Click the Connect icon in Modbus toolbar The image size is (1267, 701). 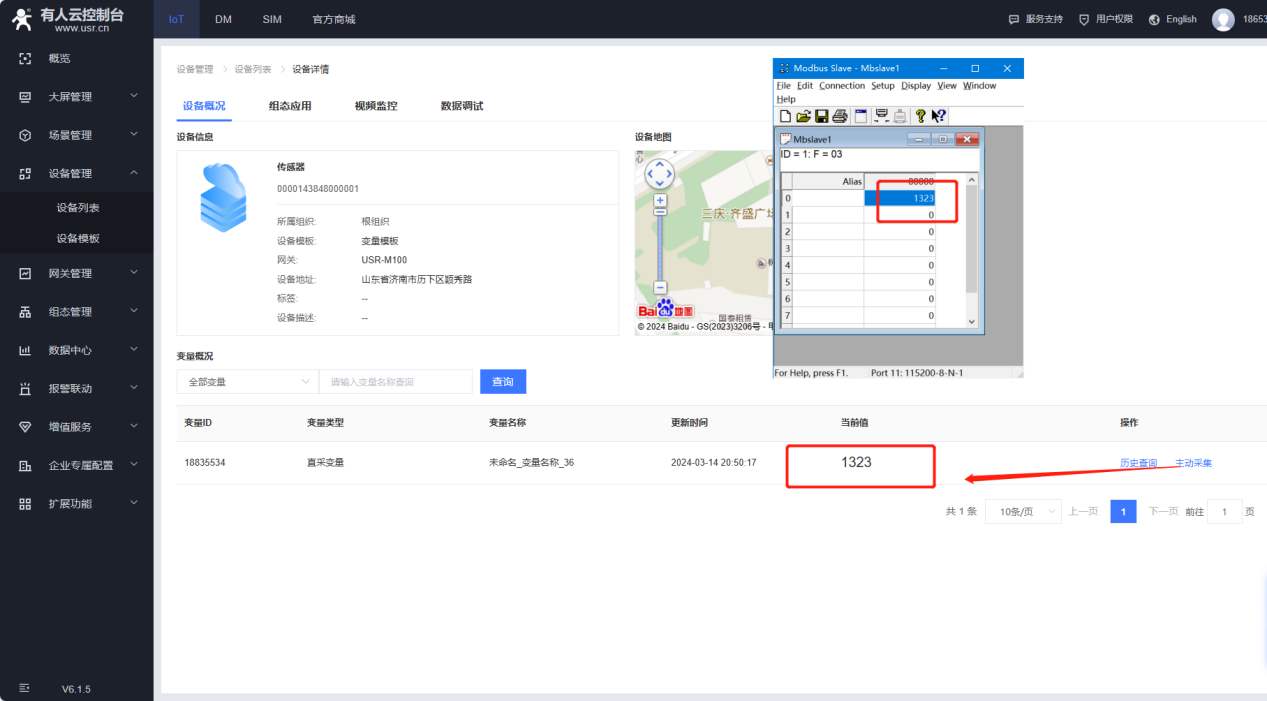881,116
